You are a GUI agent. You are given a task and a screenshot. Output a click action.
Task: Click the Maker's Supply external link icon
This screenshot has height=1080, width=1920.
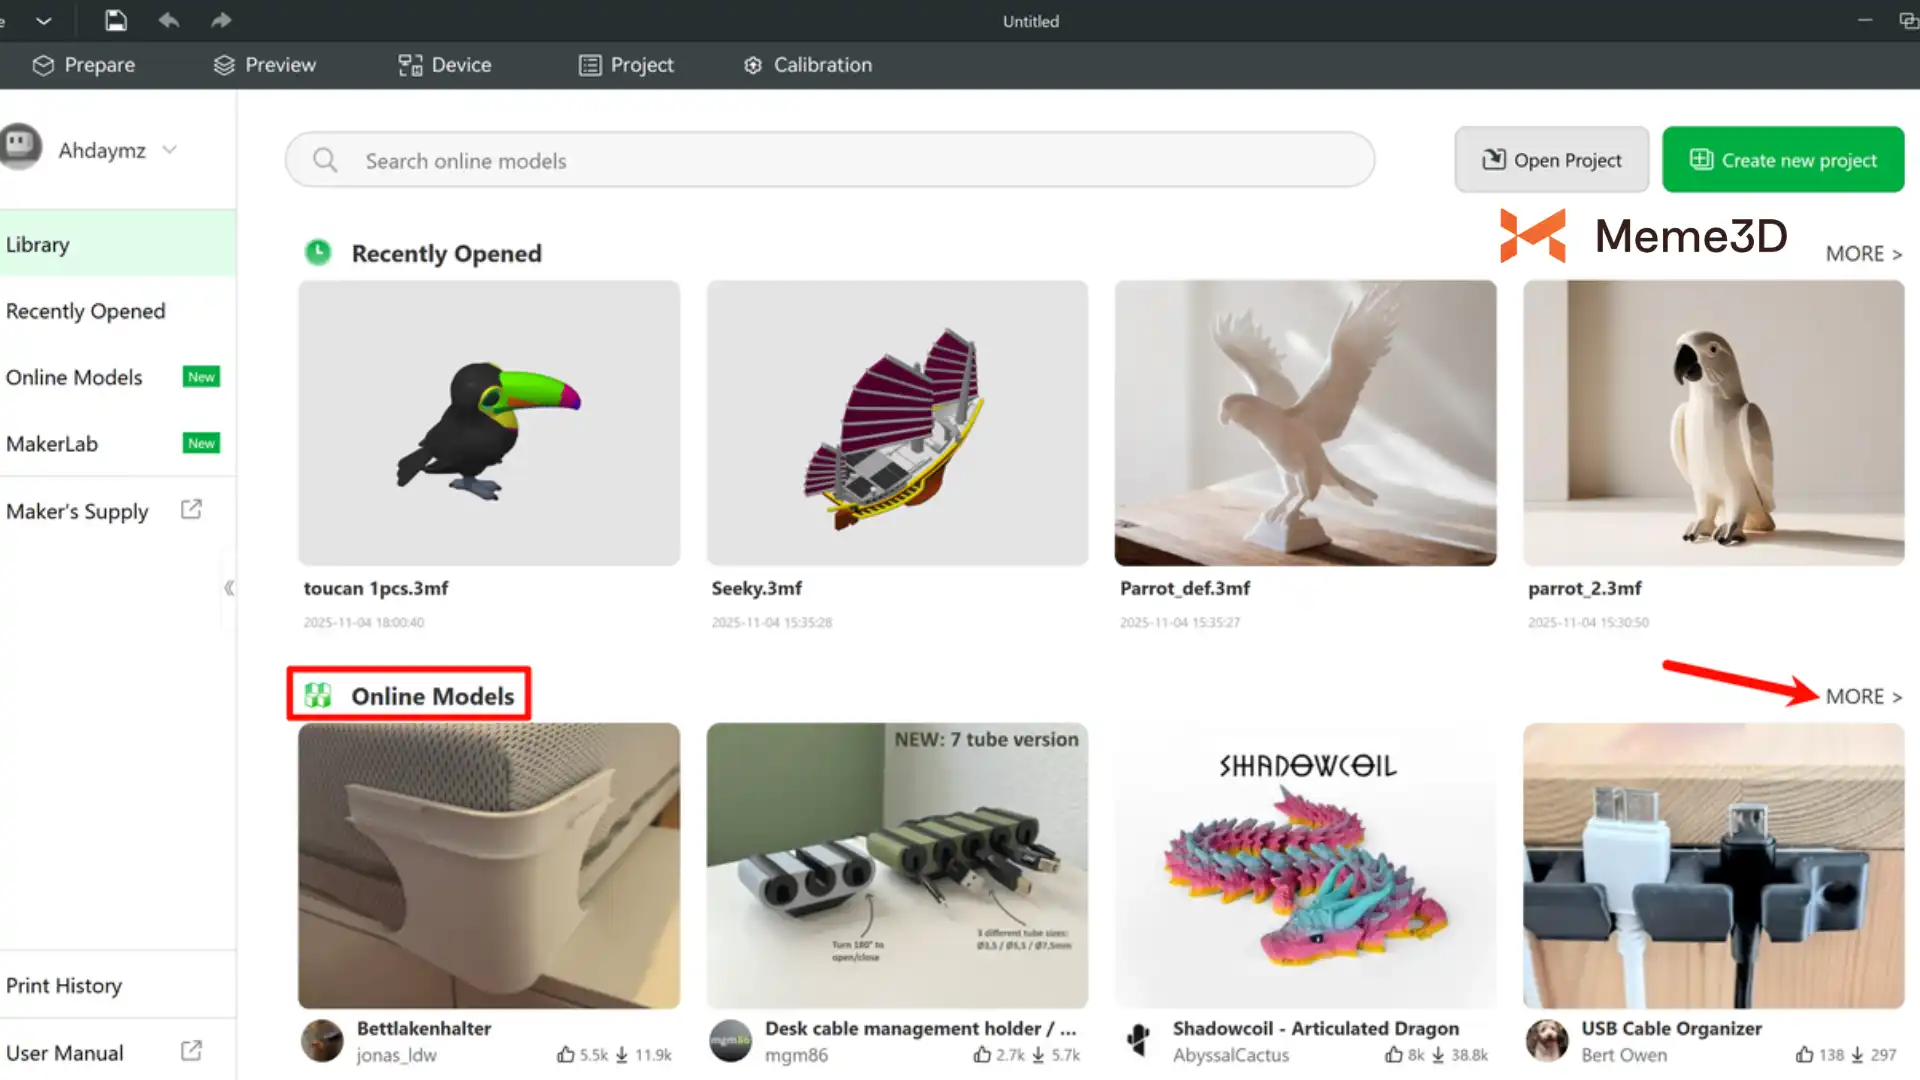click(191, 510)
